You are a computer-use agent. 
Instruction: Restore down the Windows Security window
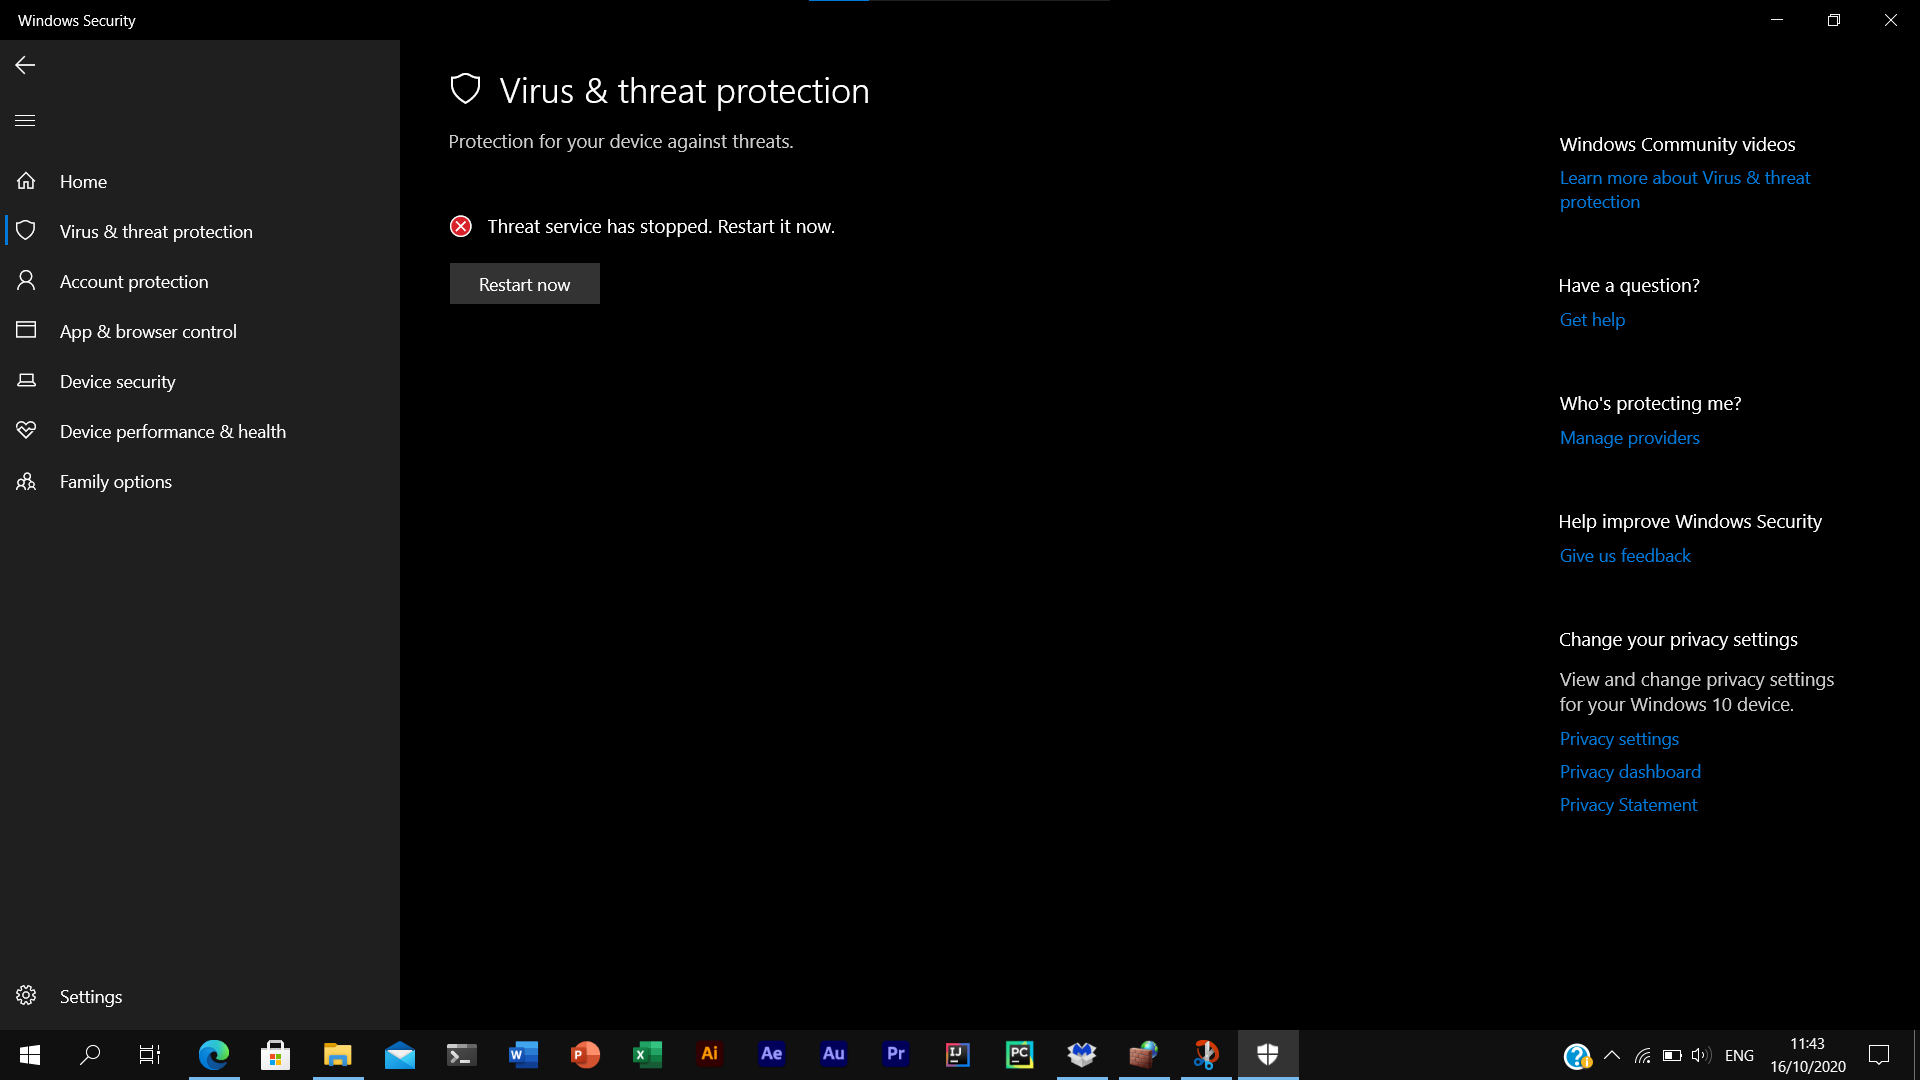coord(1833,20)
